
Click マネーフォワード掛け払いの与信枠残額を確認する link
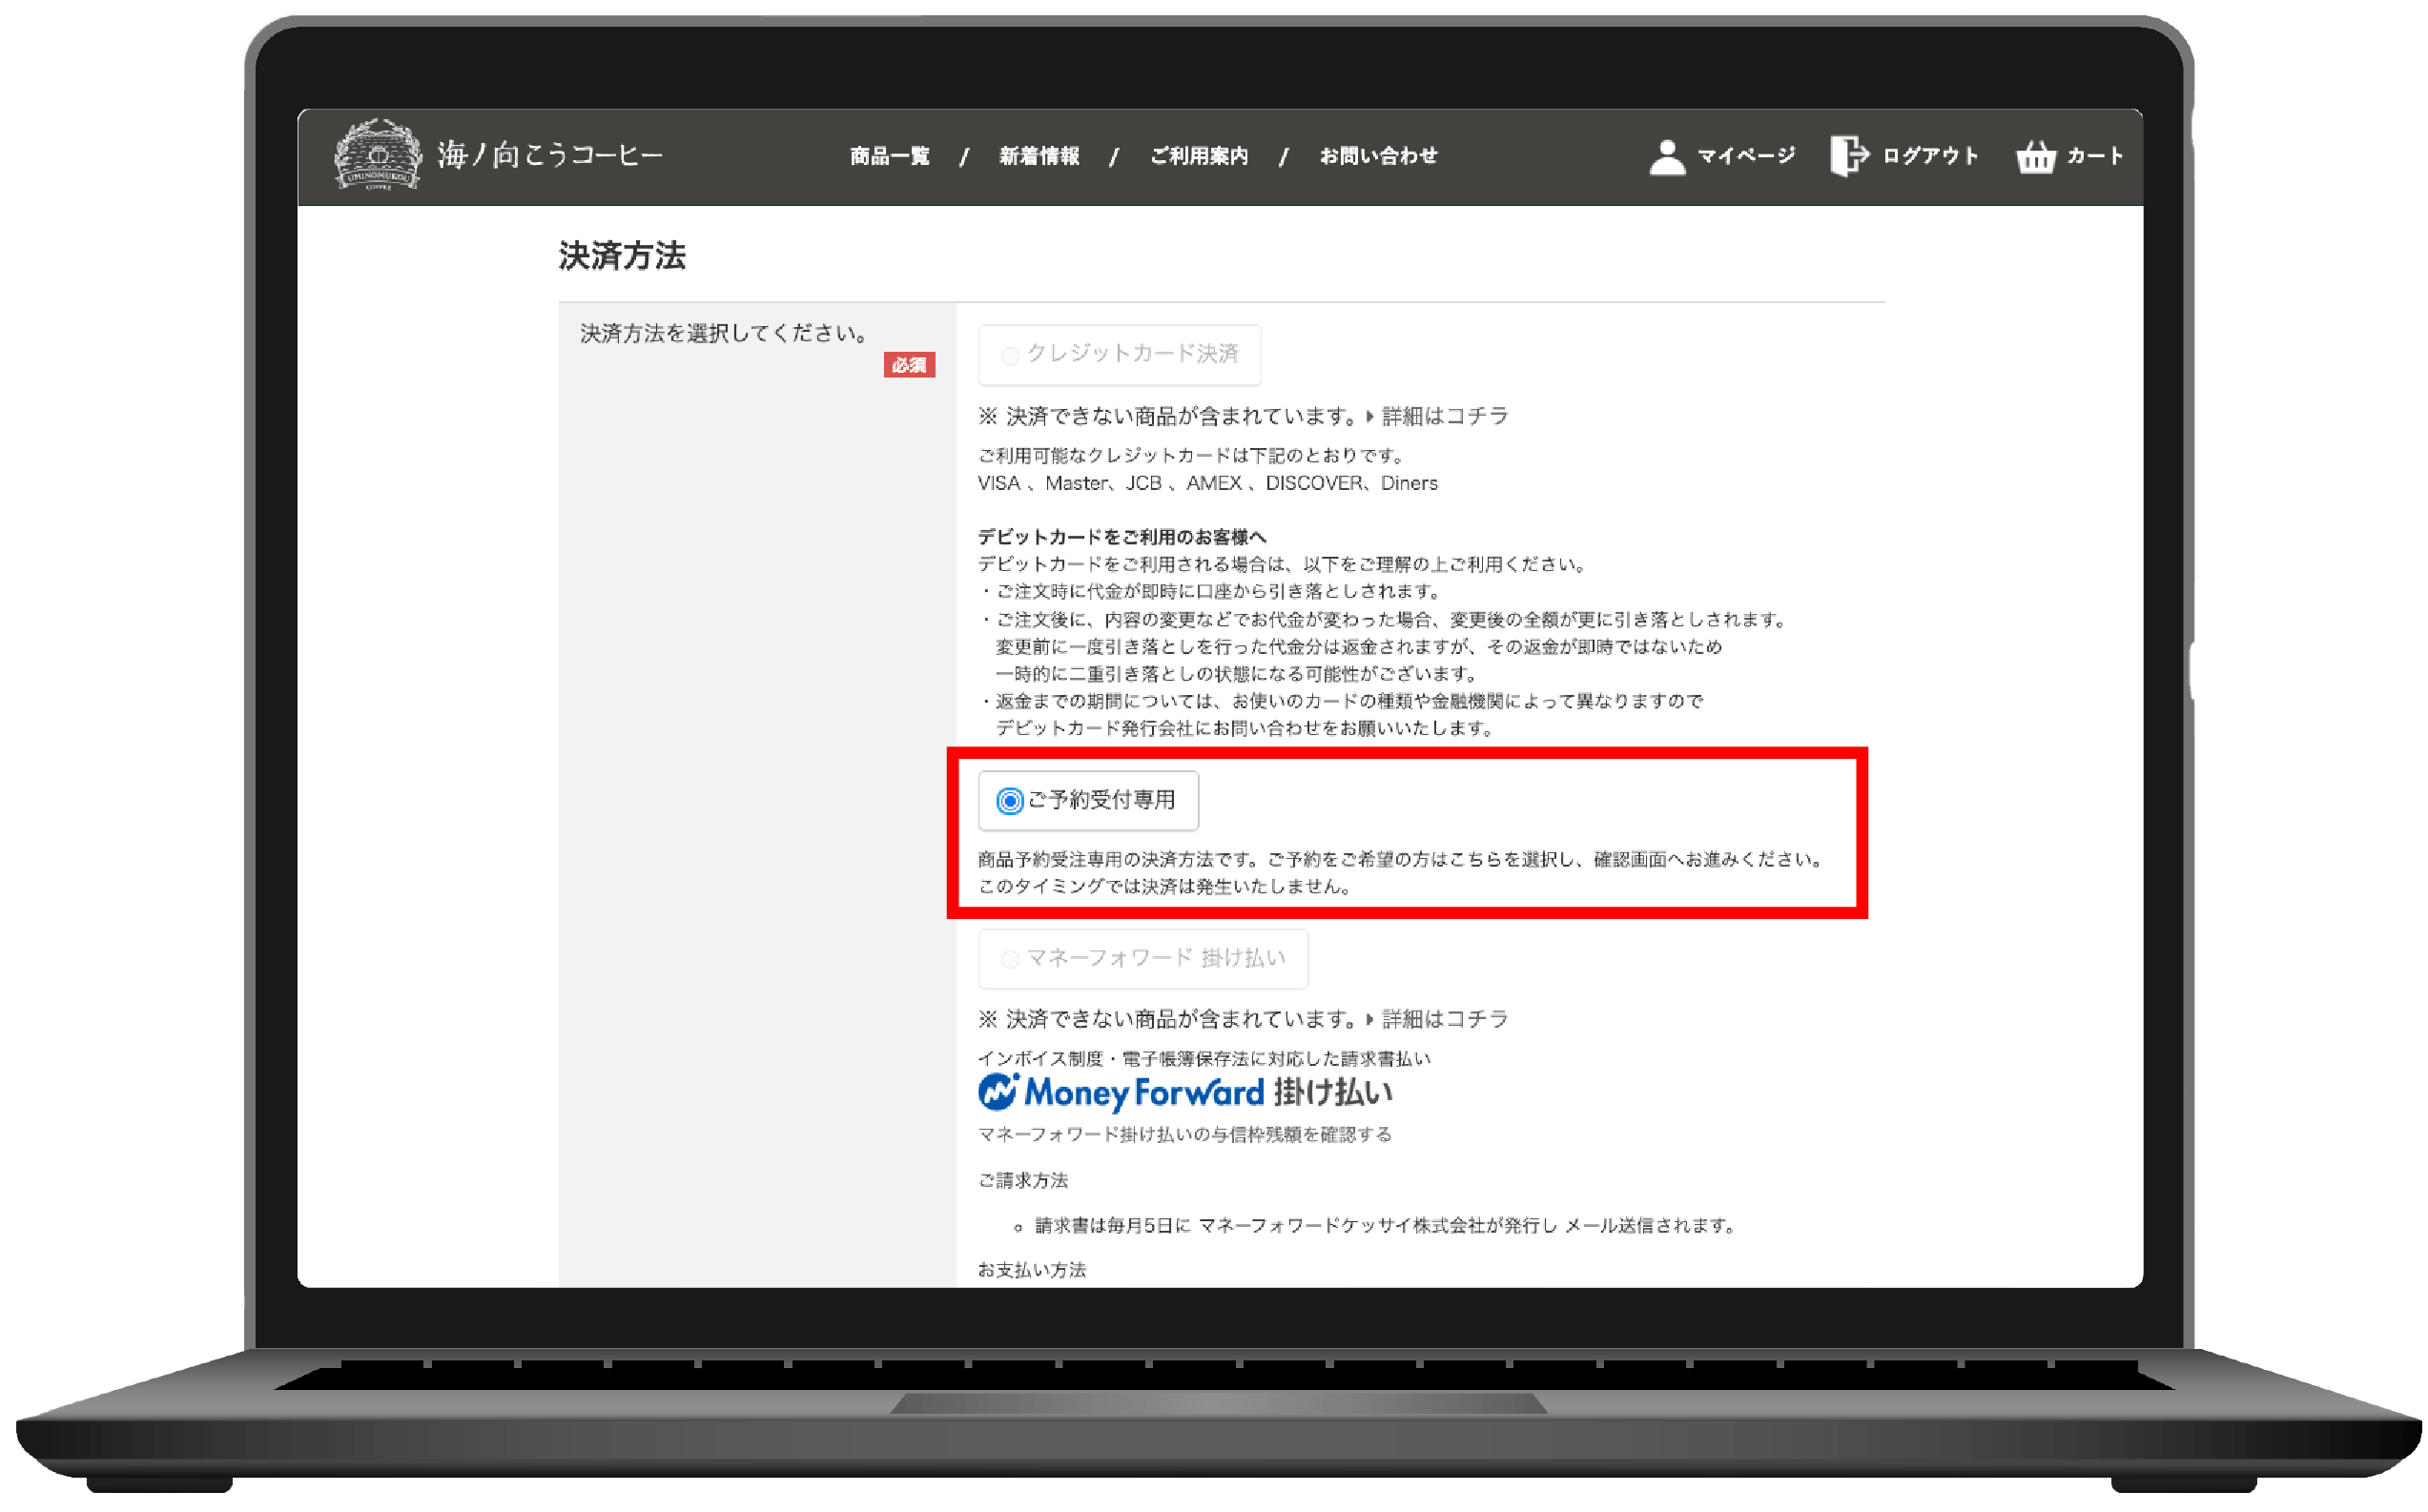(1184, 1134)
